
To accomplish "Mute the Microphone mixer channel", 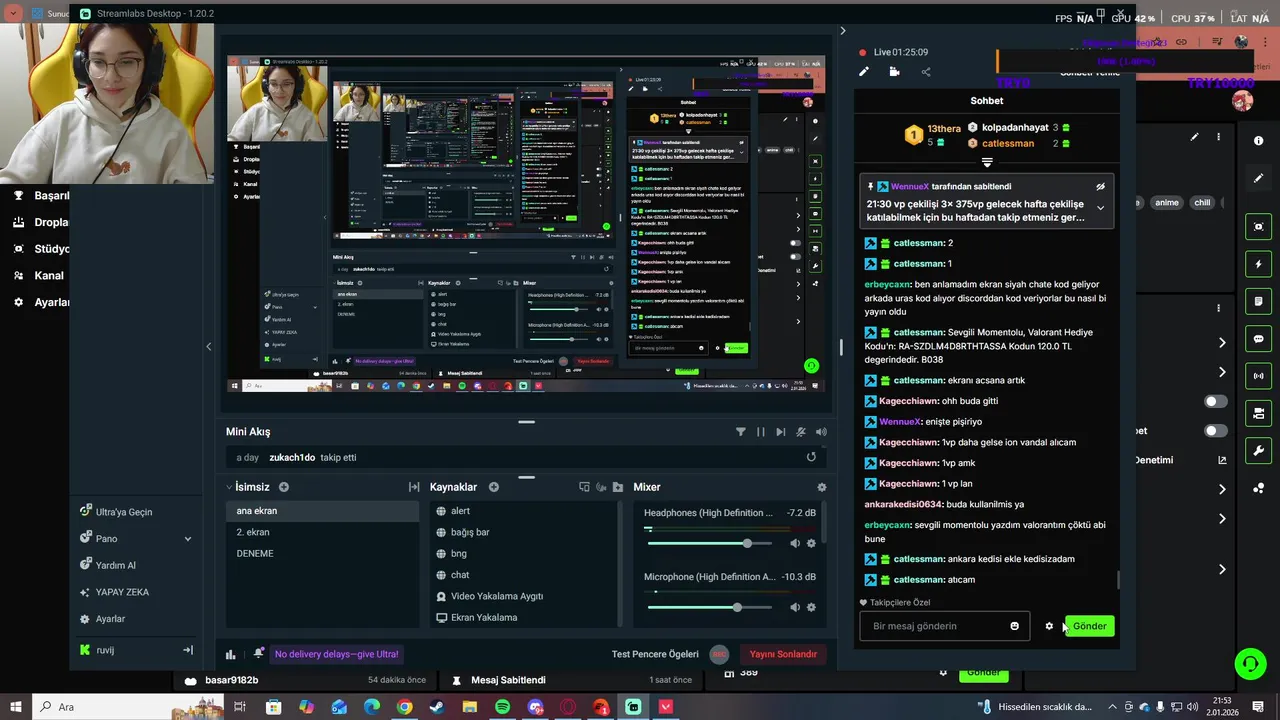I will click(x=795, y=607).
